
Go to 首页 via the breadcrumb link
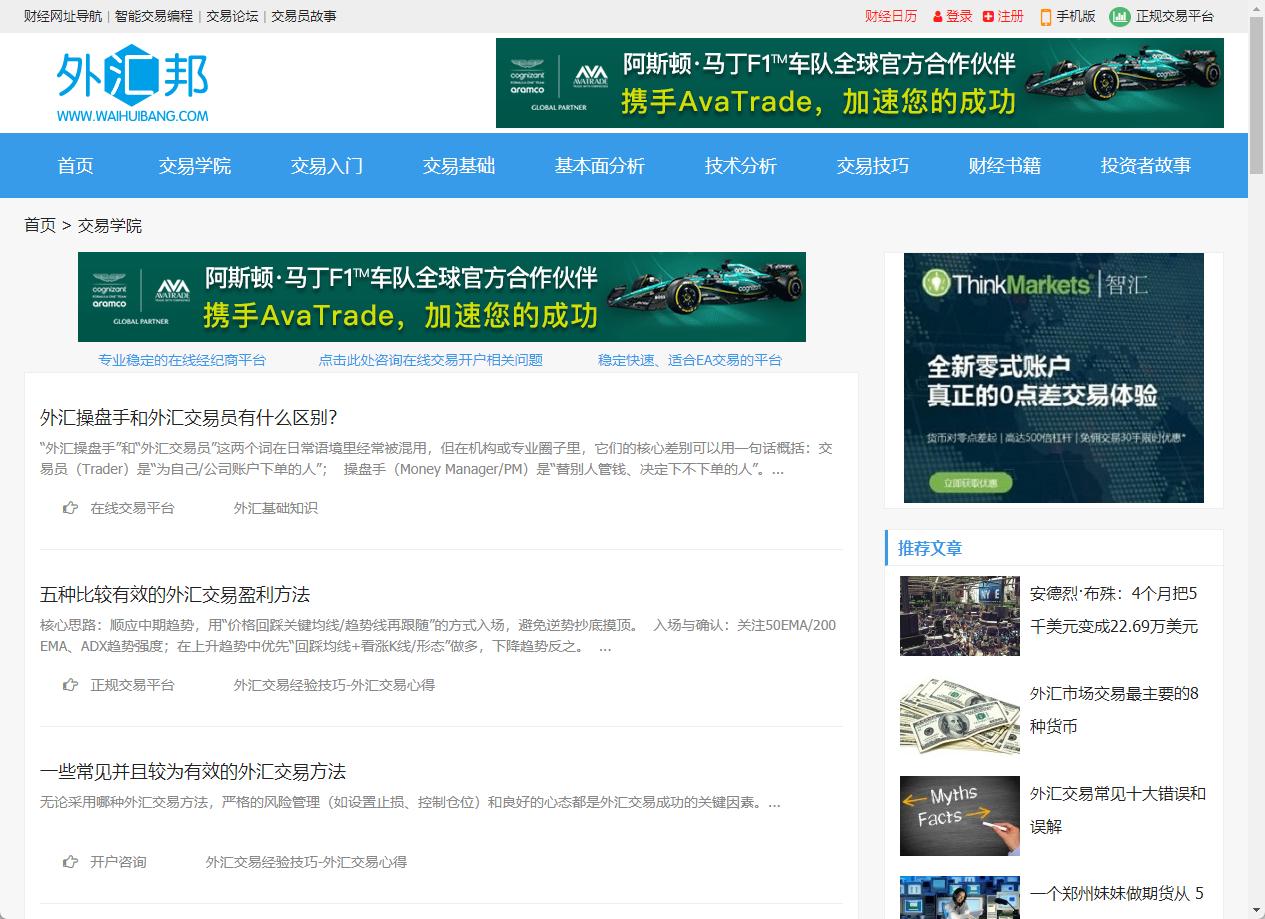click(40, 226)
